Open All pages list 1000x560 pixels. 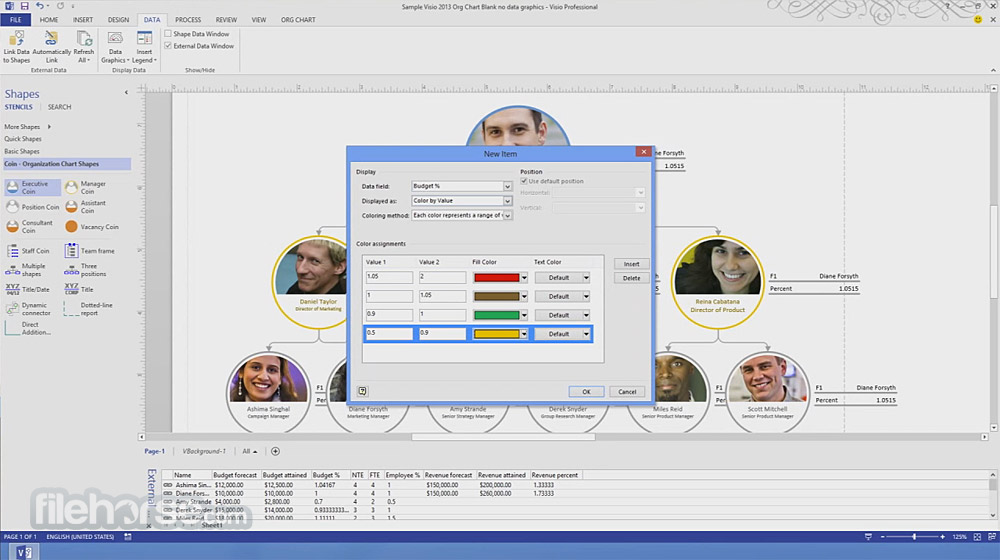pyautogui.click(x=249, y=451)
